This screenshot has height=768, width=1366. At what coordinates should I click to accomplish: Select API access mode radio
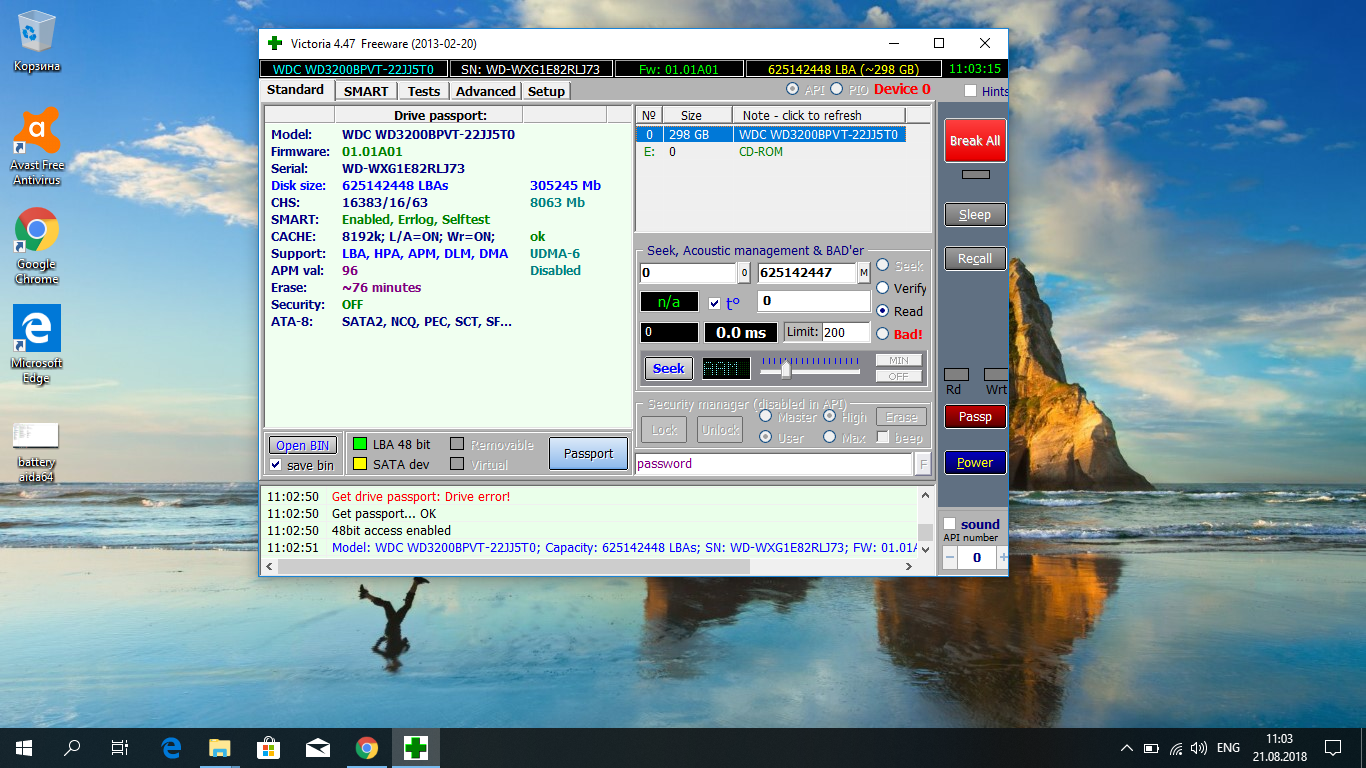tap(793, 90)
